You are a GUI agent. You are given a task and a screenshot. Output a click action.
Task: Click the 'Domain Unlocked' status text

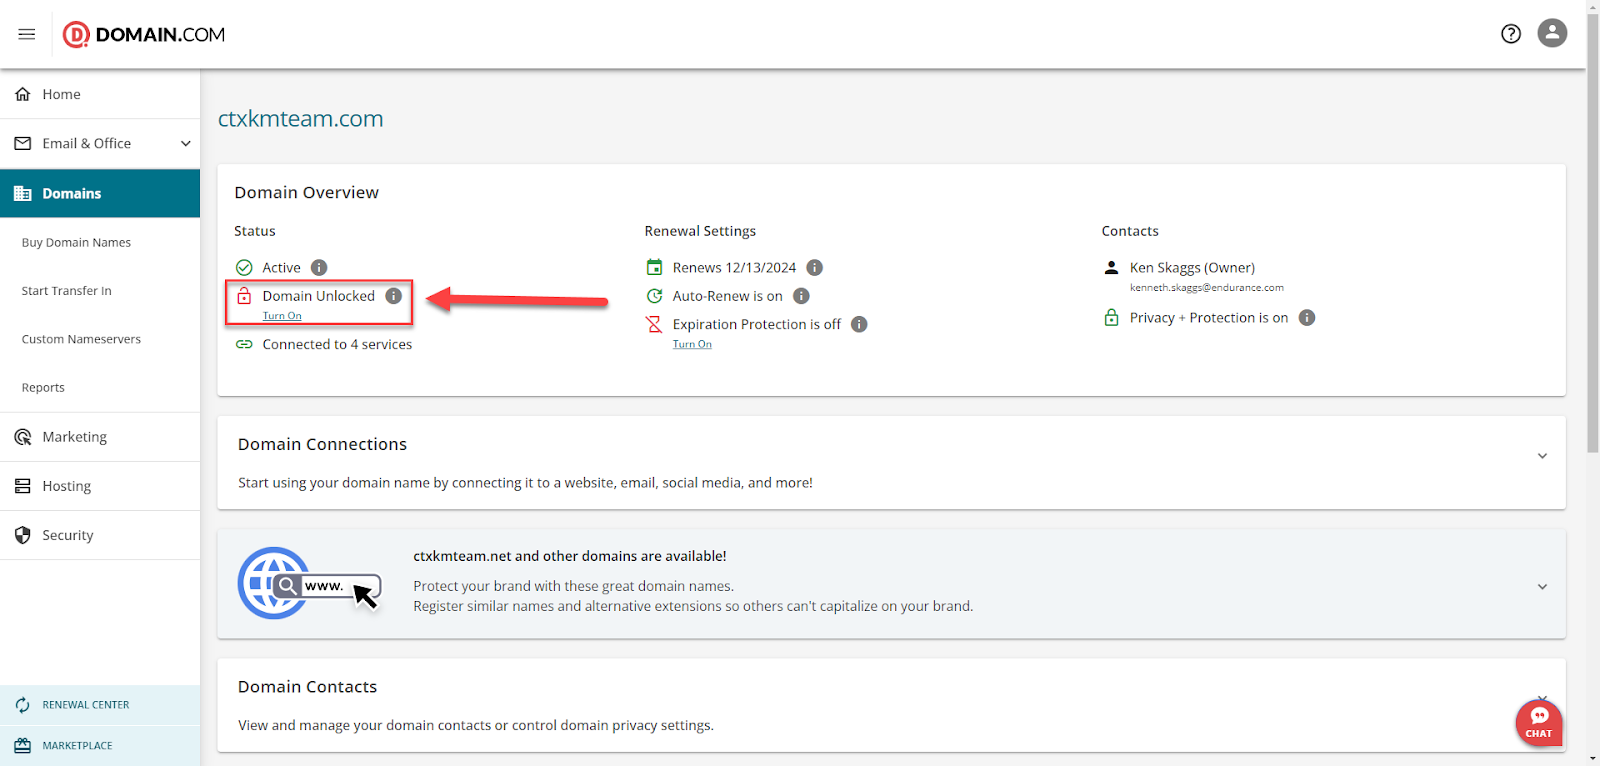[319, 296]
